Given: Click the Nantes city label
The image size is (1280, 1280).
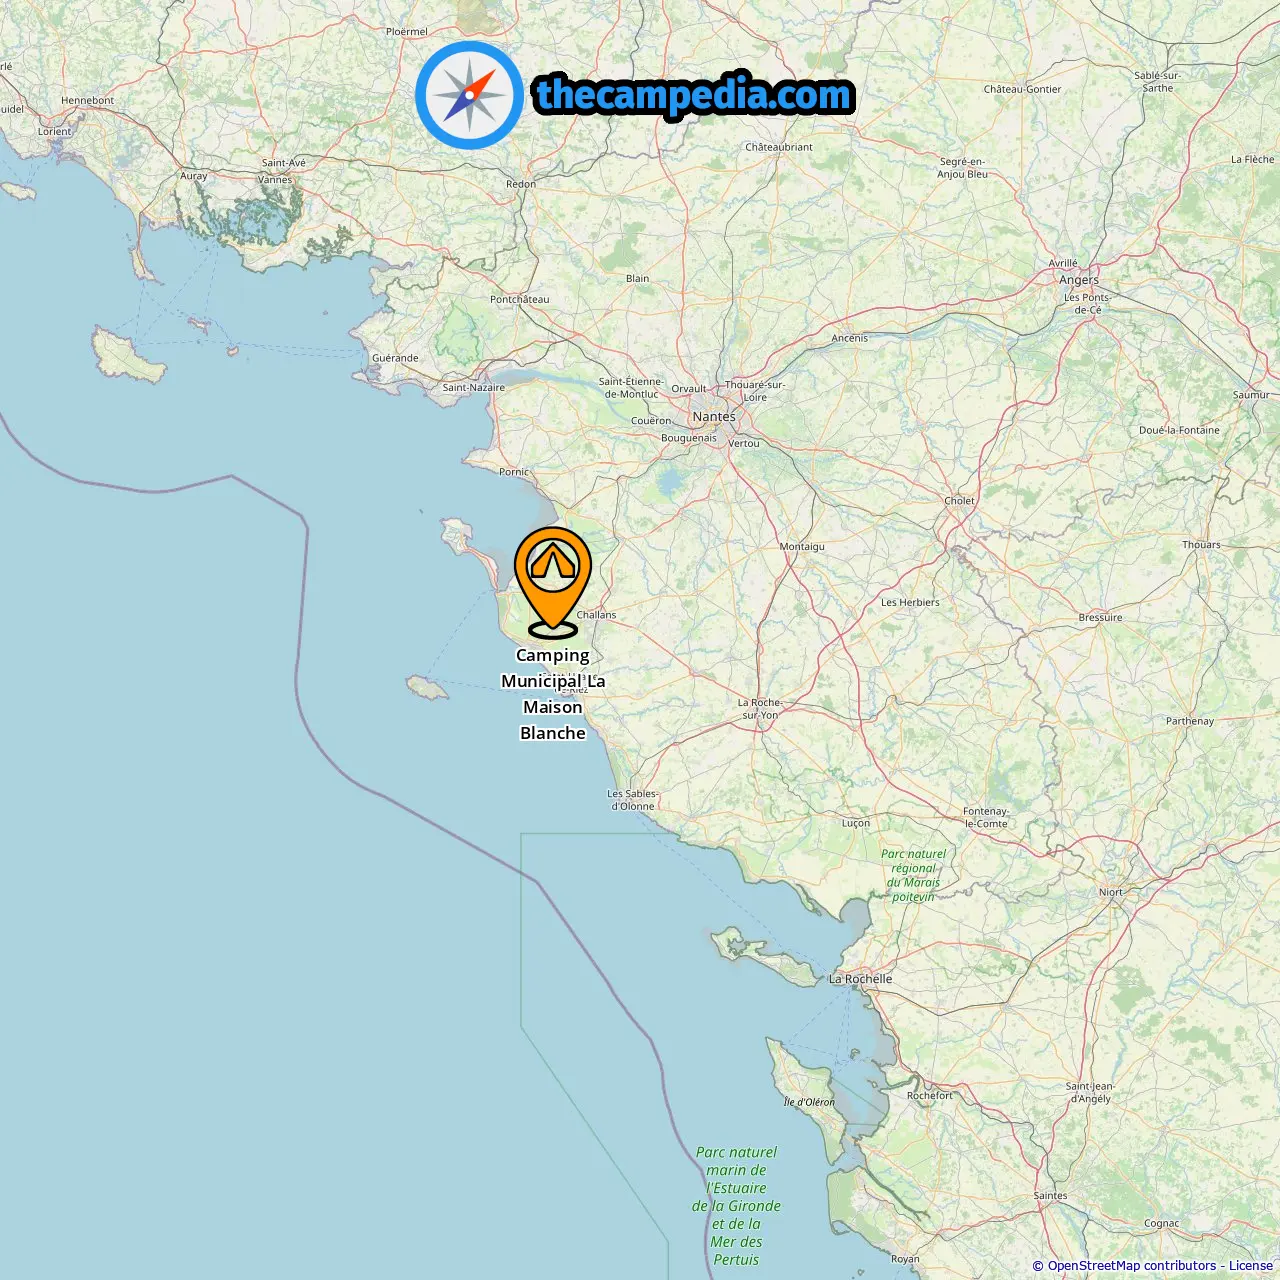Looking at the screenshot, I should tap(714, 417).
